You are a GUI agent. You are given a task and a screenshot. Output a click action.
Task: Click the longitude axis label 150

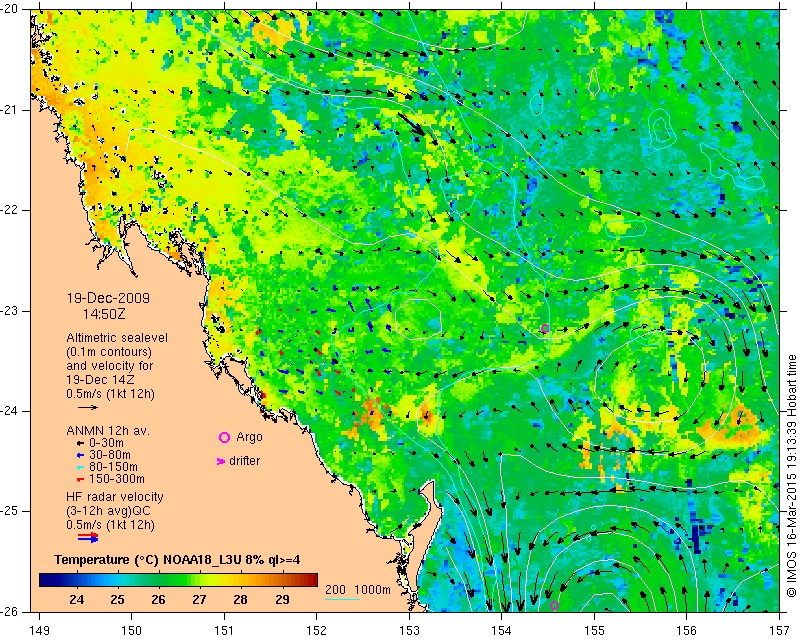[132, 631]
